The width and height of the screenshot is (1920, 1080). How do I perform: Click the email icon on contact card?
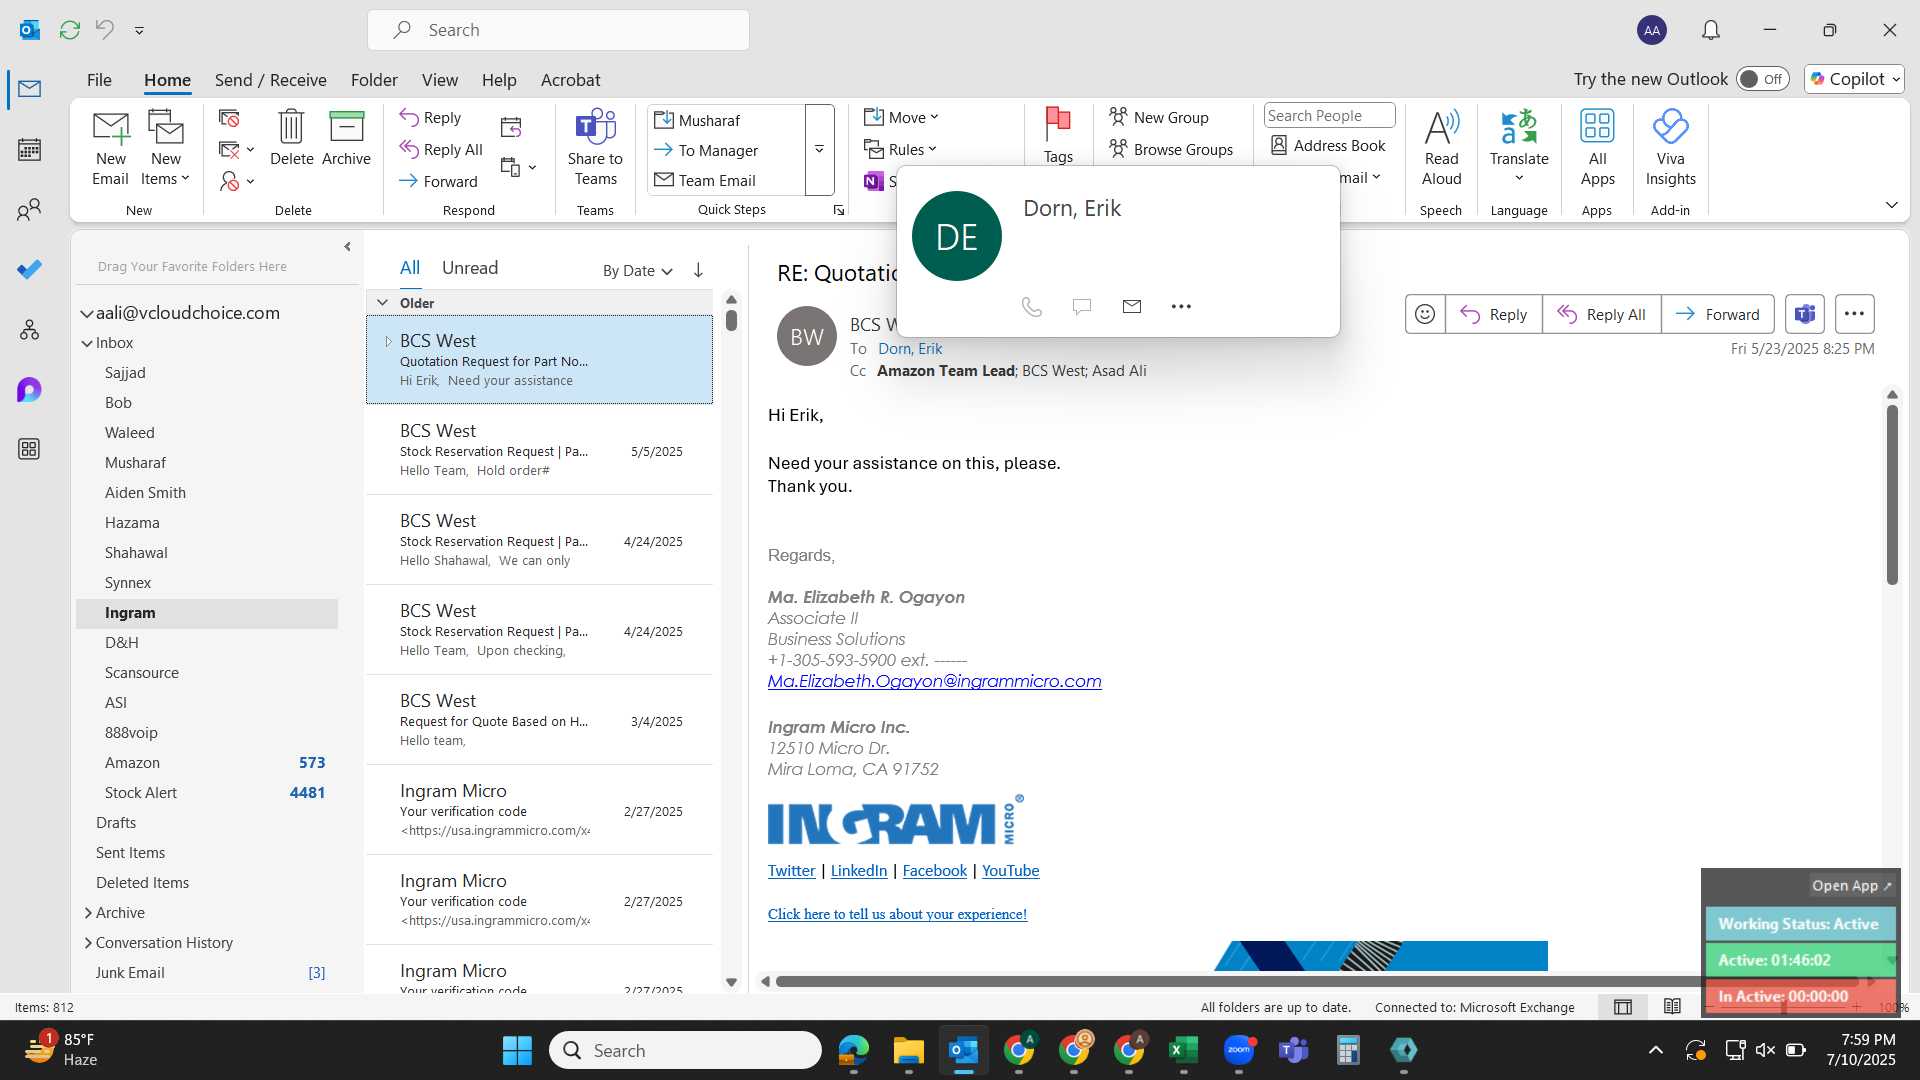[x=1131, y=307]
